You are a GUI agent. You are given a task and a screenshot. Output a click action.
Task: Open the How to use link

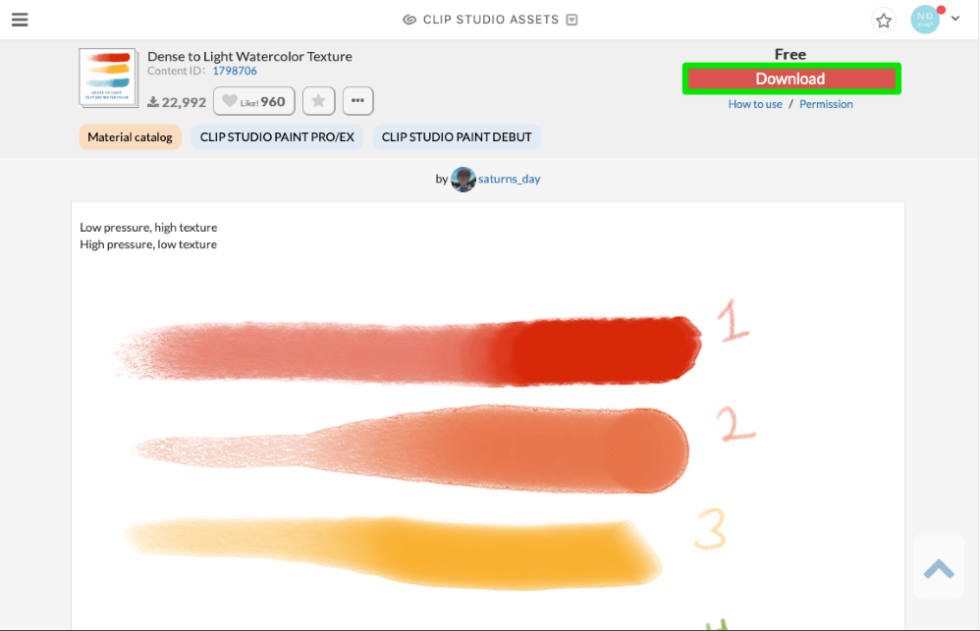(x=755, y=104)
